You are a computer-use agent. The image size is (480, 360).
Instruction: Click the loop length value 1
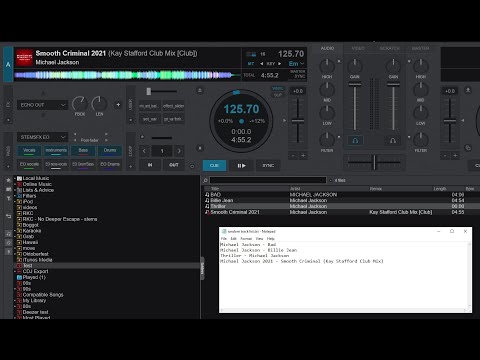click(x=162, y=151)
